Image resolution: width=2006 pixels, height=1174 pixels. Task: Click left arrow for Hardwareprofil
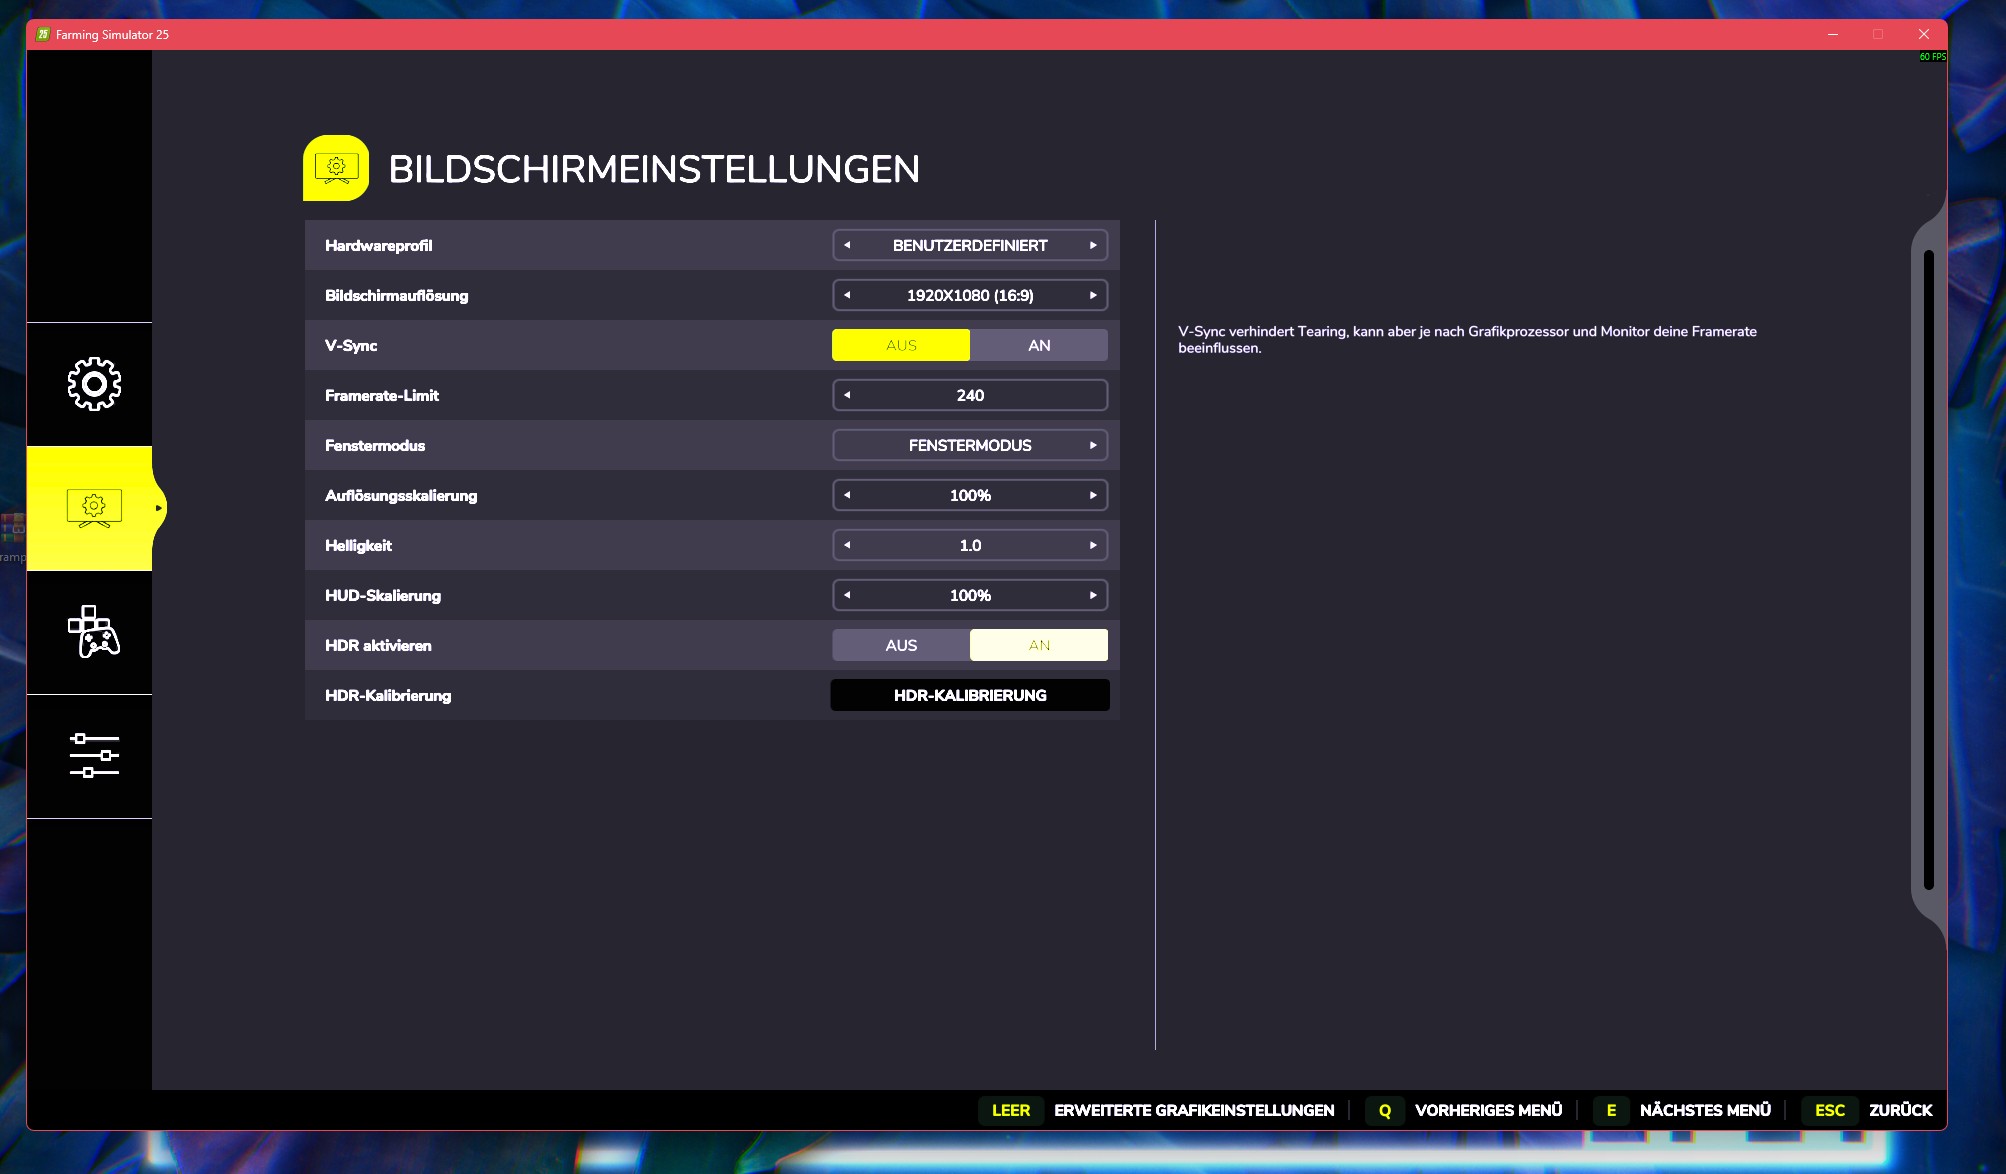pyautogui.click(x=847, y=245)
